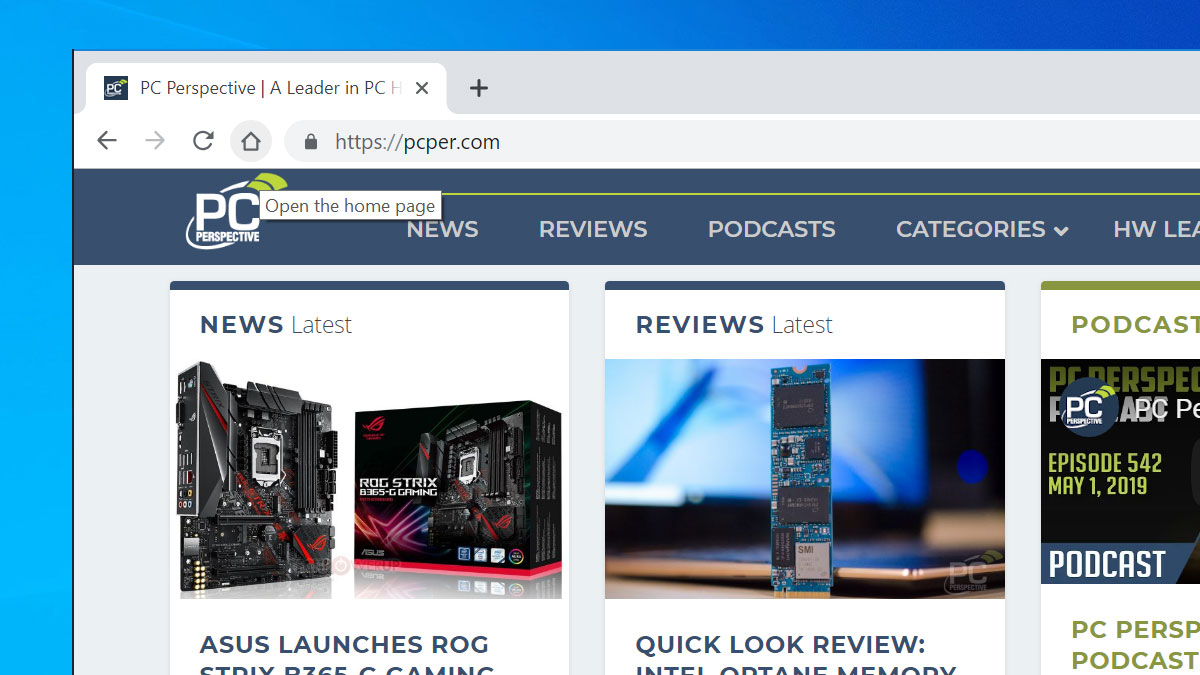Select the PC Perspective browser tab

[x=266, y=88]
